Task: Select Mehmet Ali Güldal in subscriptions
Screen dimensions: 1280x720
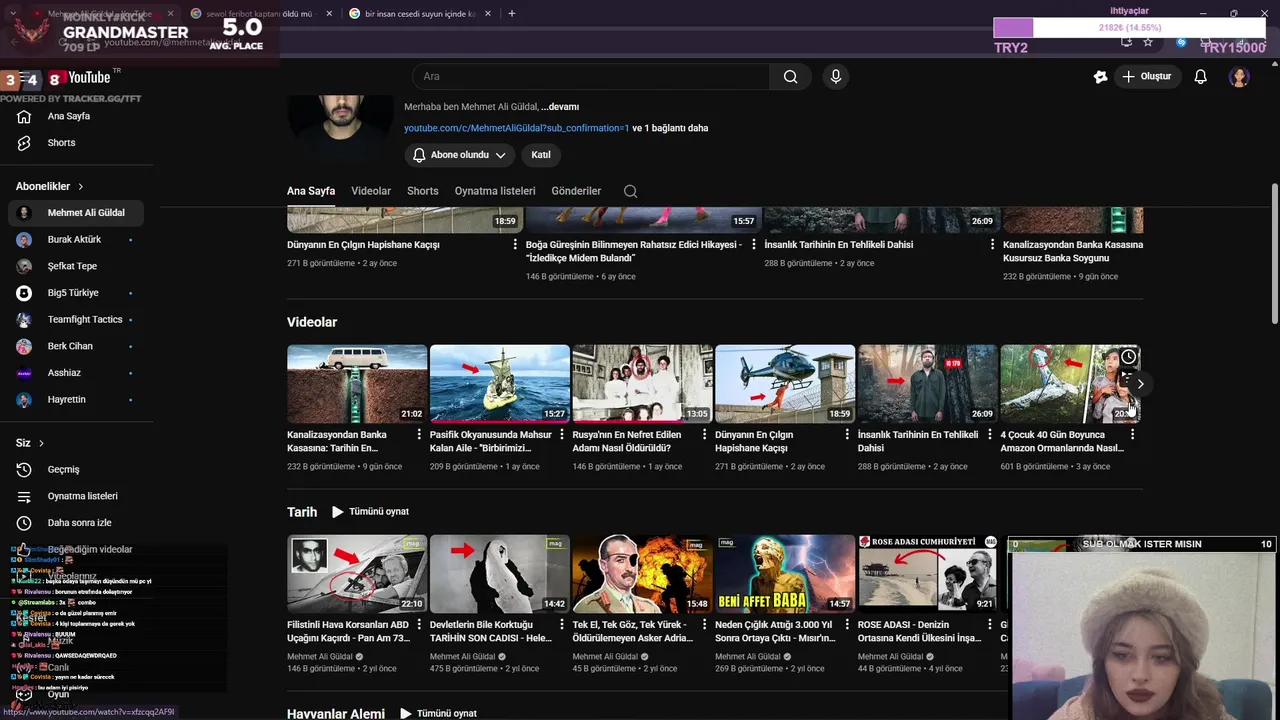Action: point(76,213)
